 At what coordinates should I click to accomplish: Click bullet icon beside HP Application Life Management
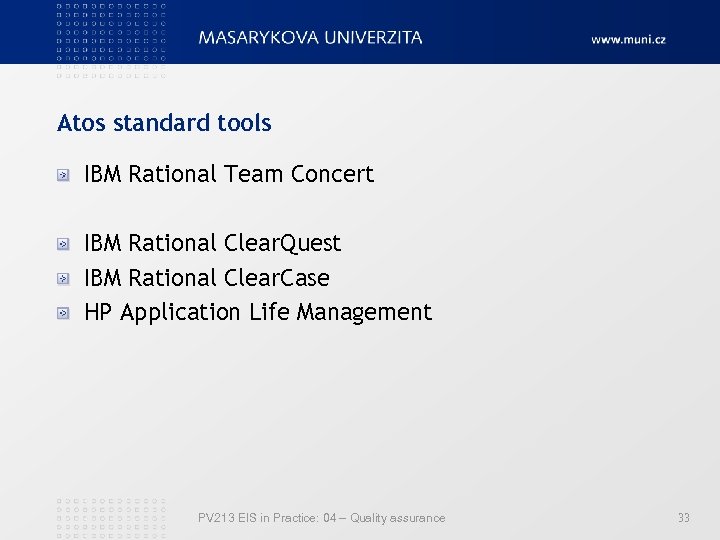click(63, 313)
